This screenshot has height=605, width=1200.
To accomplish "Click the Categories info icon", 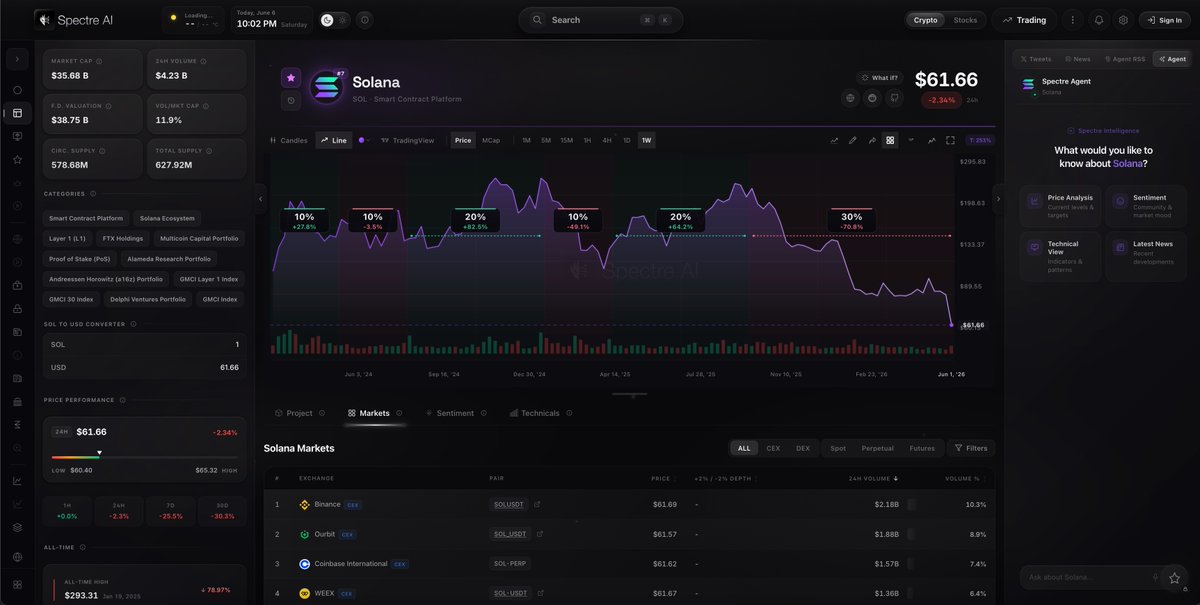I will click(x=93, y=194).
